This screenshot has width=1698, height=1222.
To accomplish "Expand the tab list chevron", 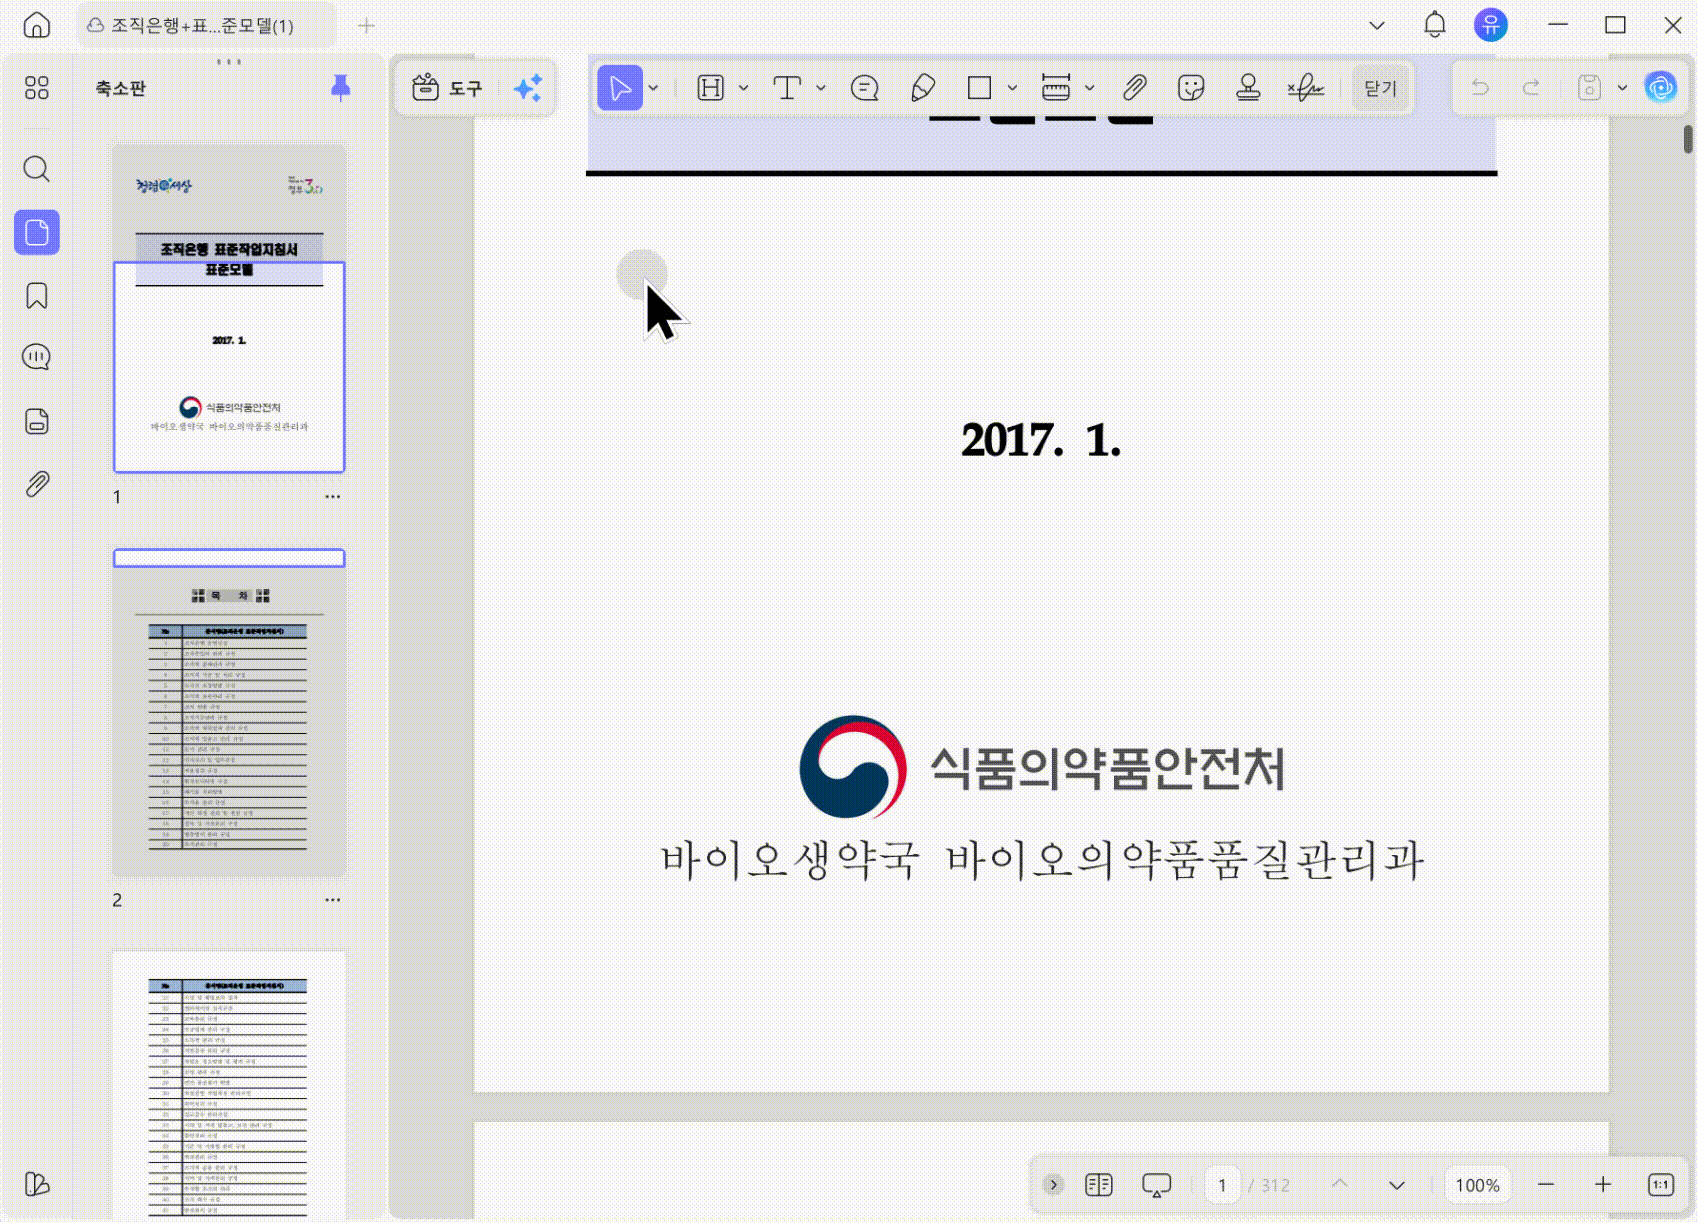I will 1377,26.
